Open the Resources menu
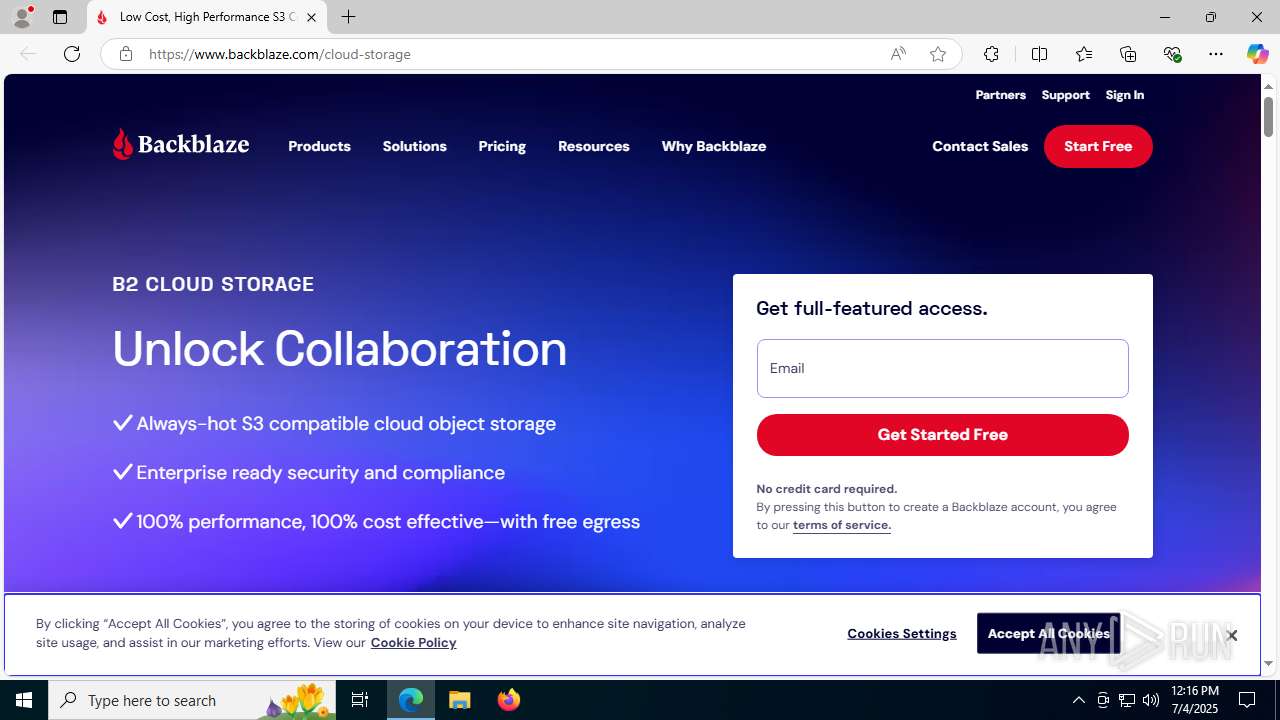This screenshot has width=1280, height=720. click(x=594, y=146)
